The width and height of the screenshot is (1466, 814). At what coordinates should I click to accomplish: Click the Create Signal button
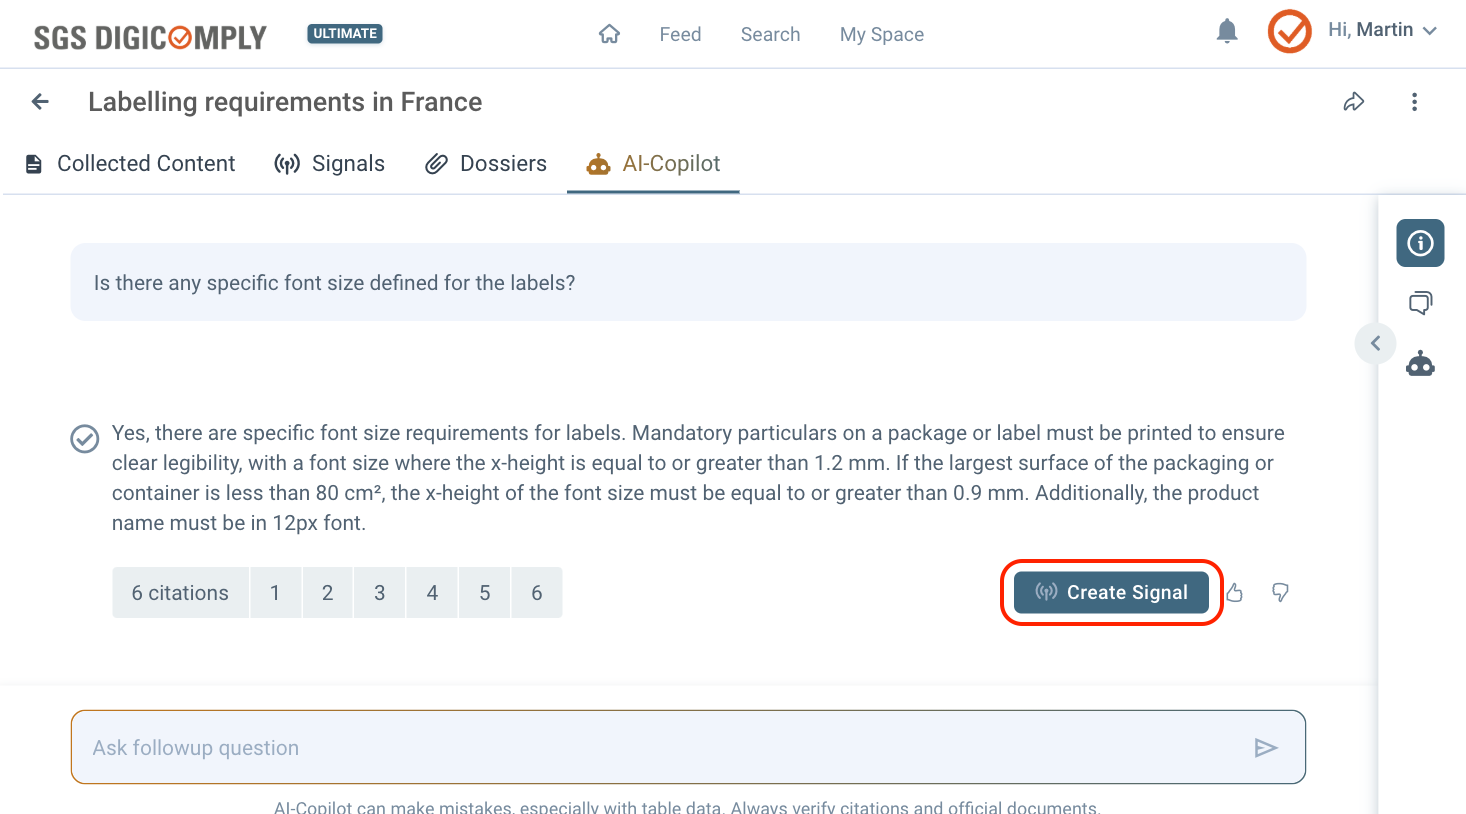[x=1111, y=593]
